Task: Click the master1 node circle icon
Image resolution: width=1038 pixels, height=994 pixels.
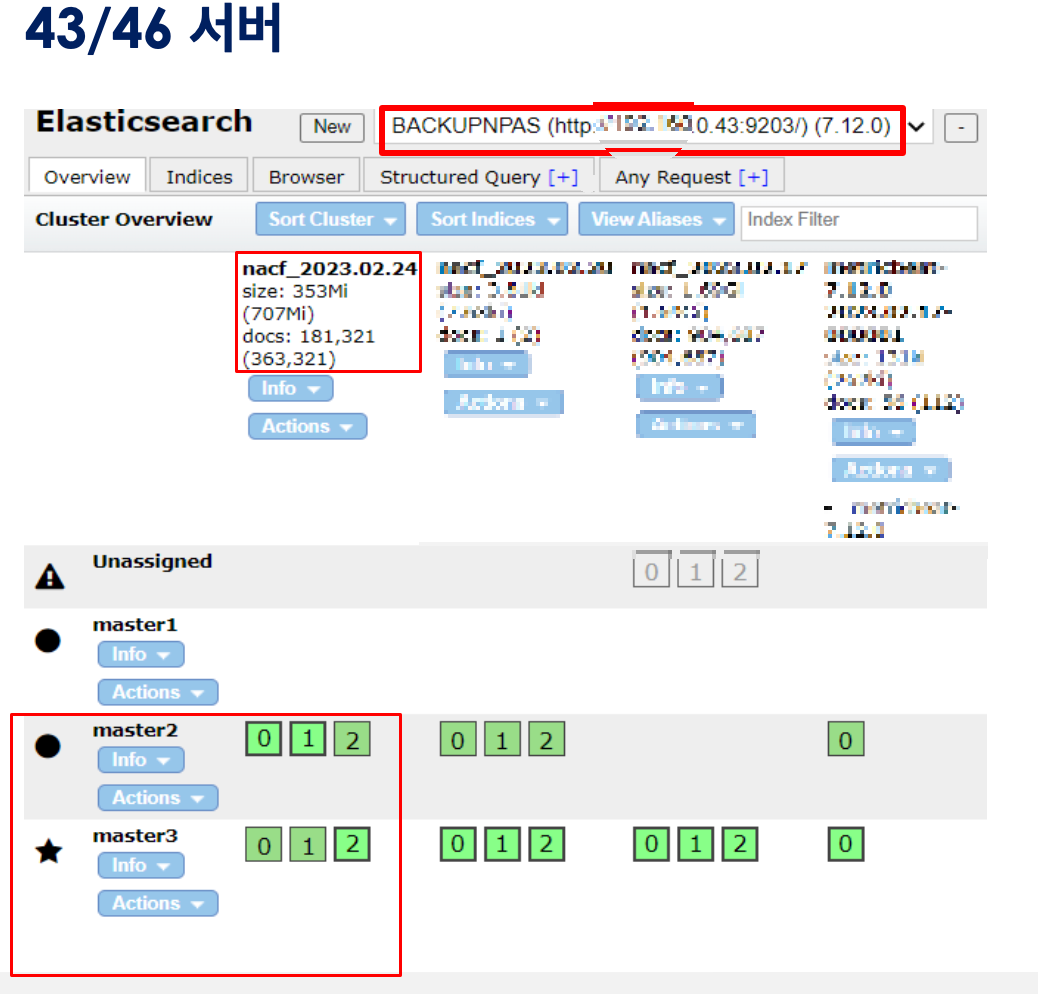Action: pos(48,640)
